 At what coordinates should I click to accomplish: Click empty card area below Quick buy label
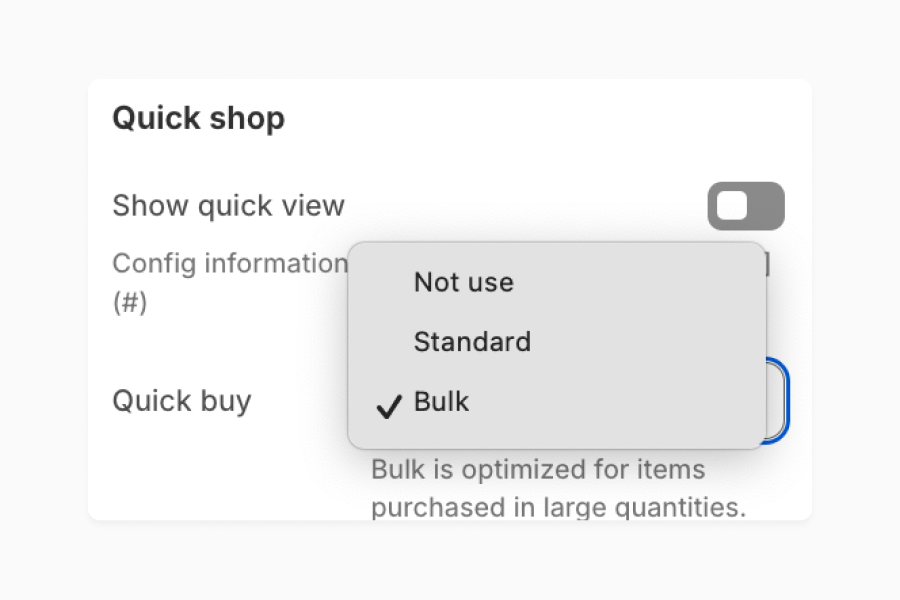click(220, 470)
